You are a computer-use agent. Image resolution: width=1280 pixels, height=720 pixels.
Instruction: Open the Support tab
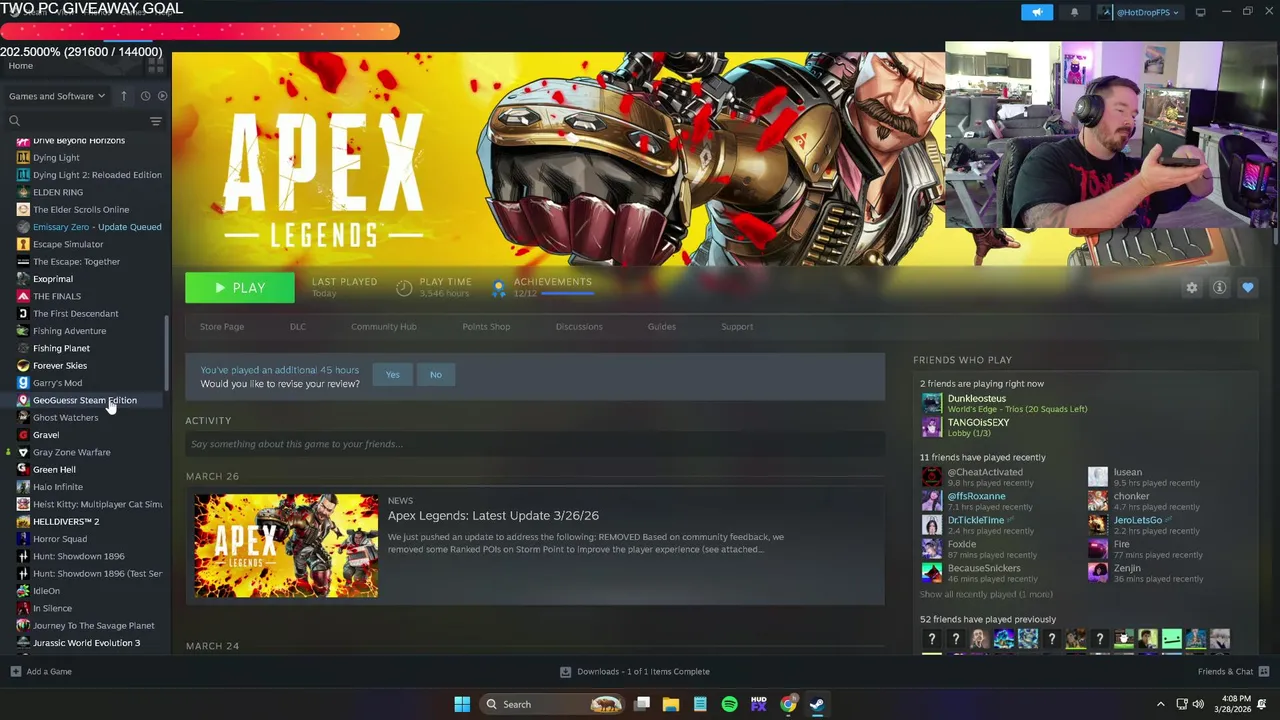coord(737,327)
